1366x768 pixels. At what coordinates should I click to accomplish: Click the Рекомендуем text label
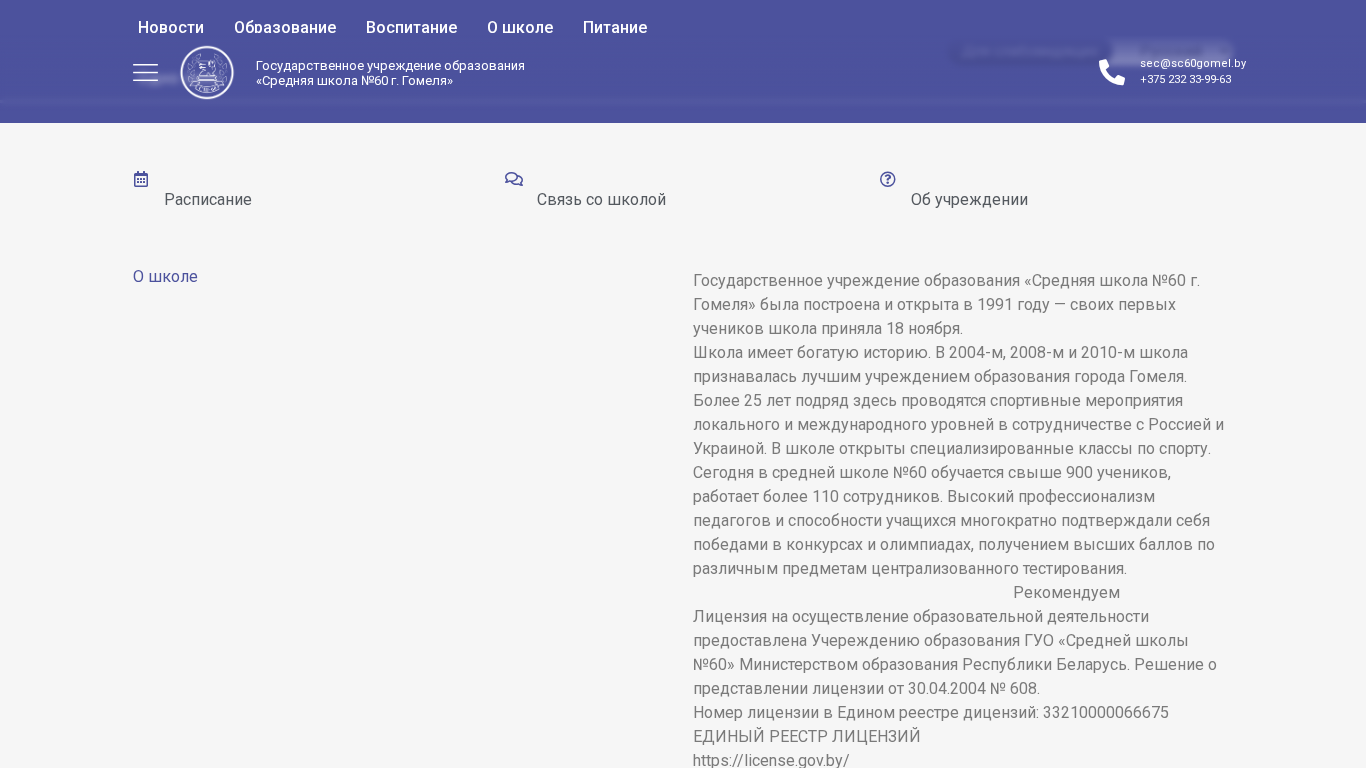(1066, 593)
